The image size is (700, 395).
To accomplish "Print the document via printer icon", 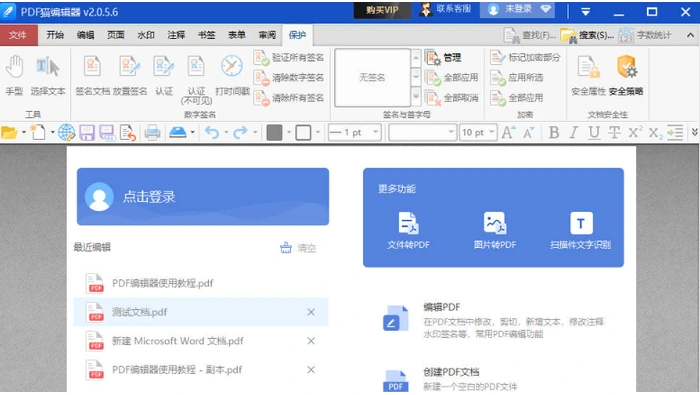I will coord(152,133).
